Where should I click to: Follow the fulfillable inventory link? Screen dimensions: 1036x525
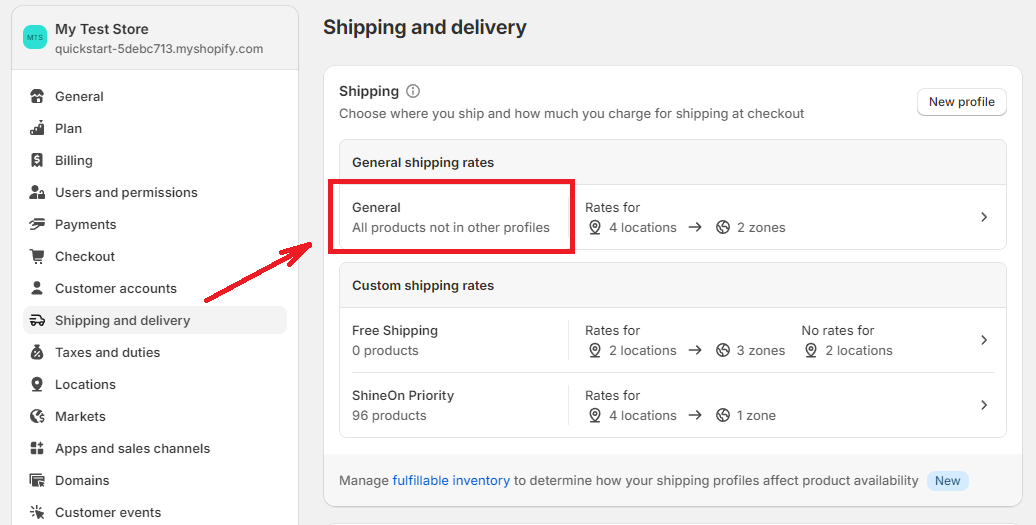[x=451, y=481]
